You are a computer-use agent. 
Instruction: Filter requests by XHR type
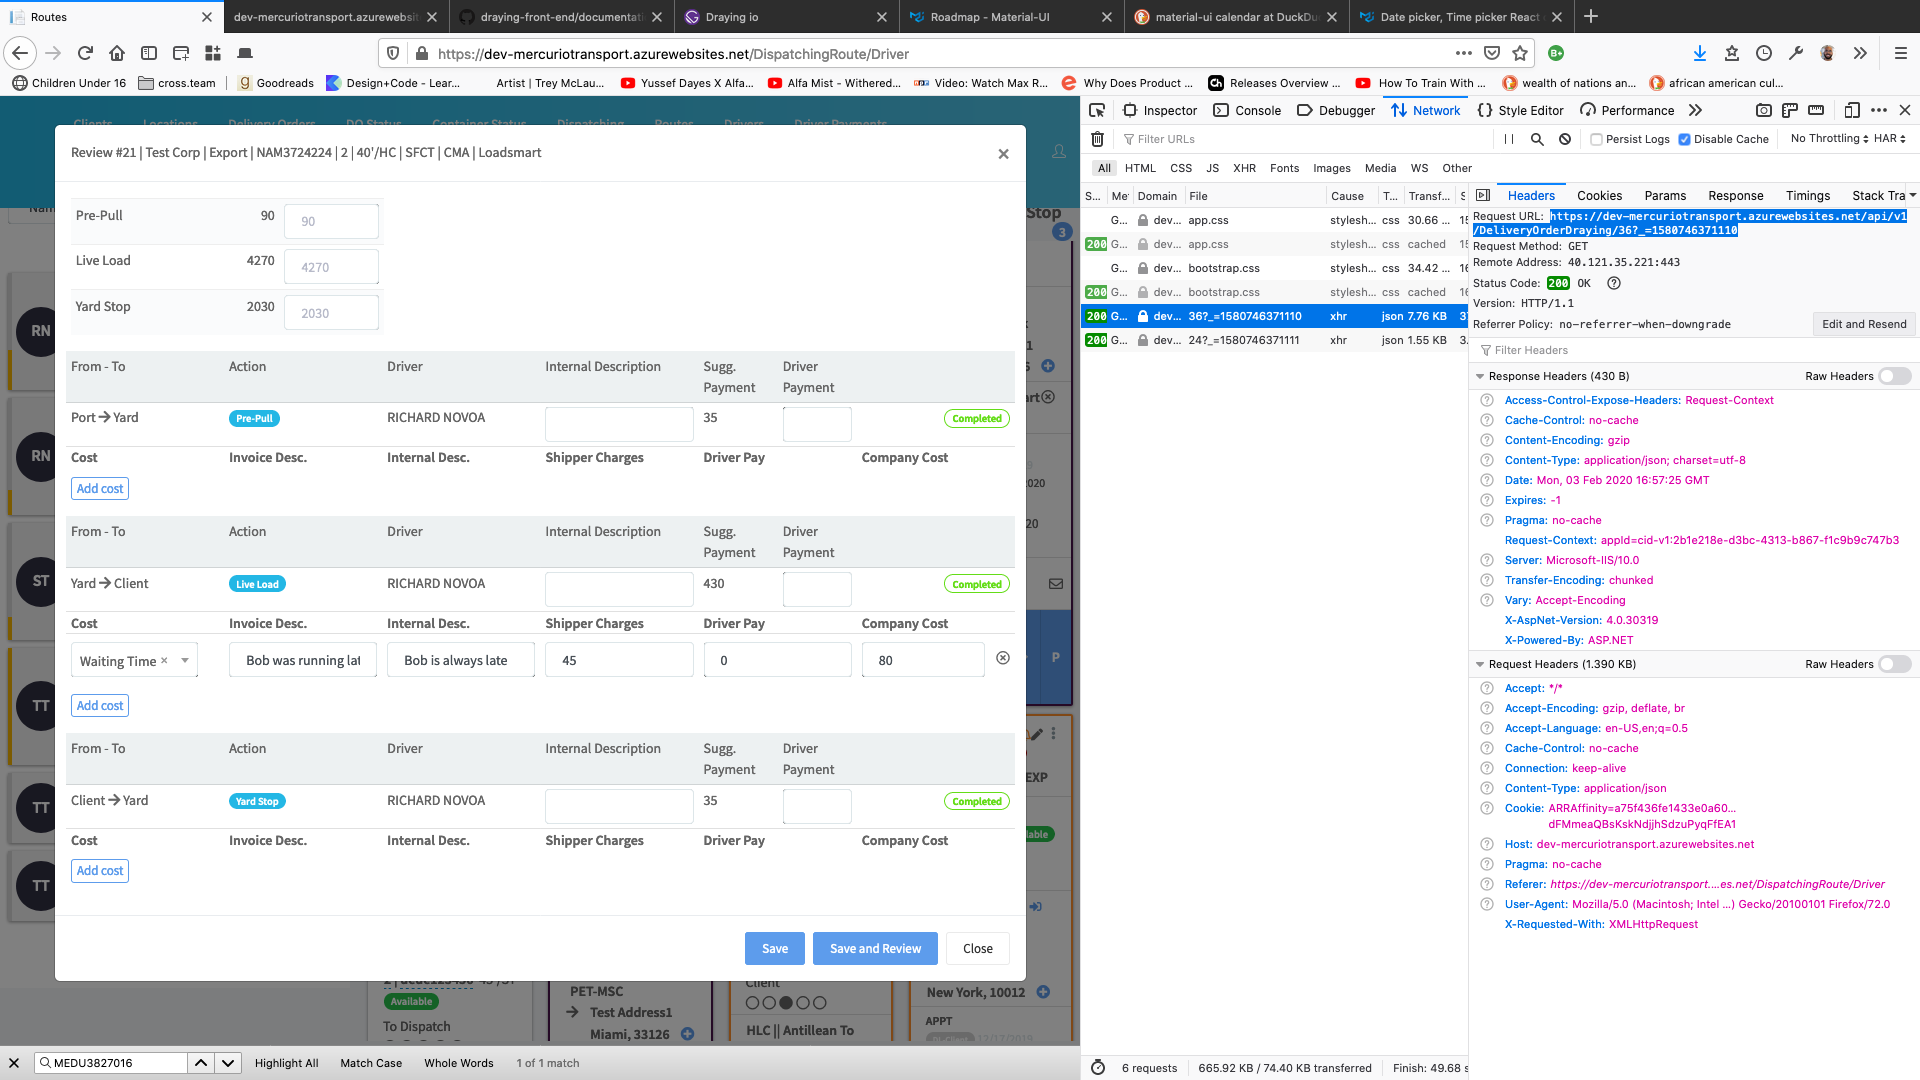coord(1244,168)
